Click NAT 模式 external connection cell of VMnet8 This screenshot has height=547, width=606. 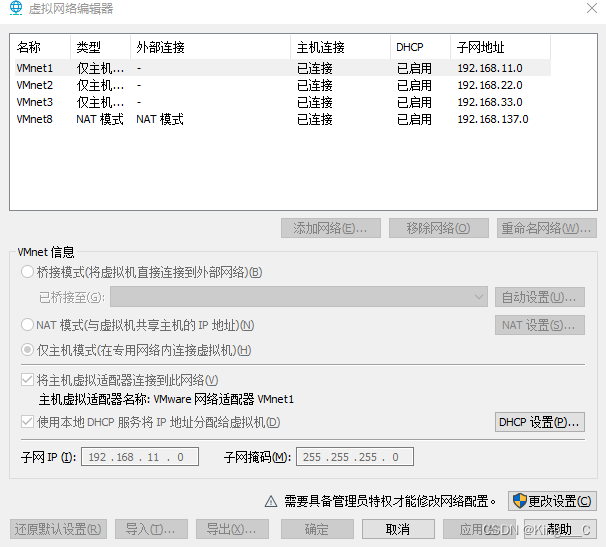coord(160,119)
